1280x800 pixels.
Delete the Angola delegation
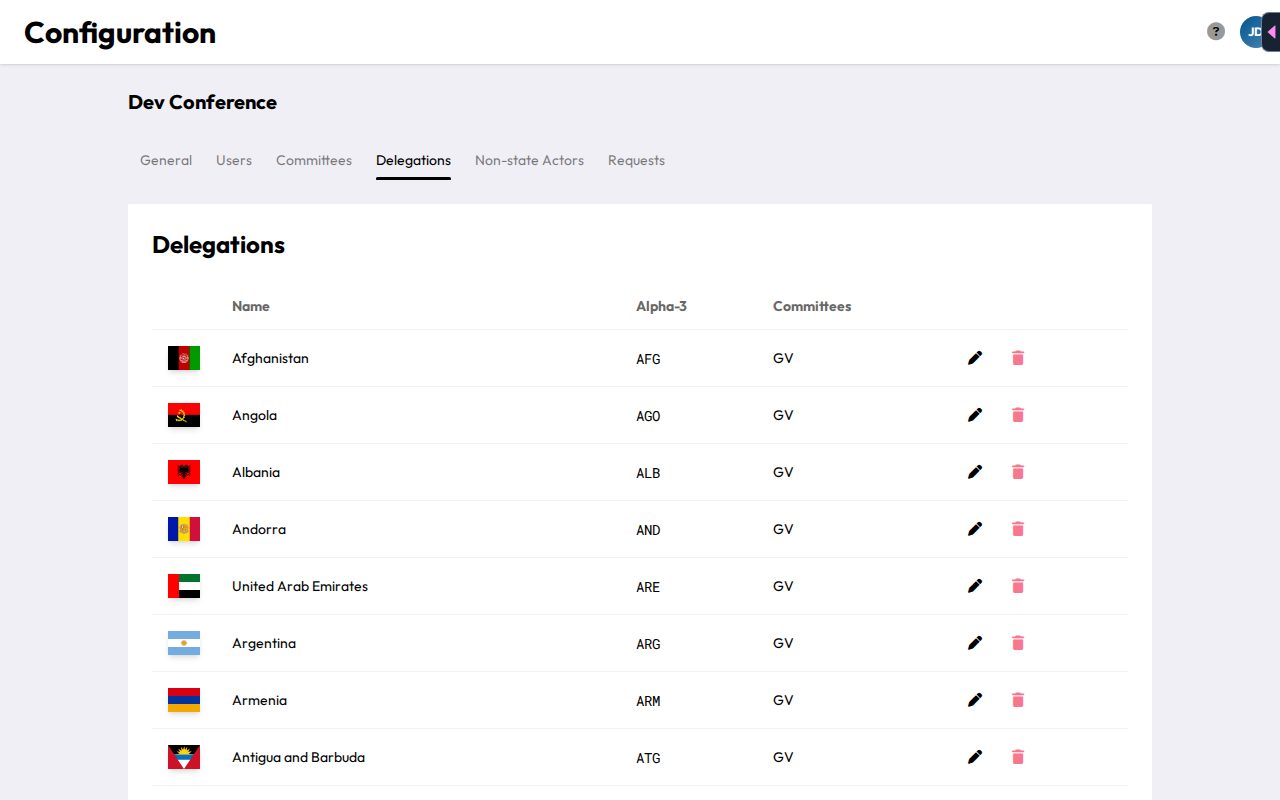(1018, 415)
